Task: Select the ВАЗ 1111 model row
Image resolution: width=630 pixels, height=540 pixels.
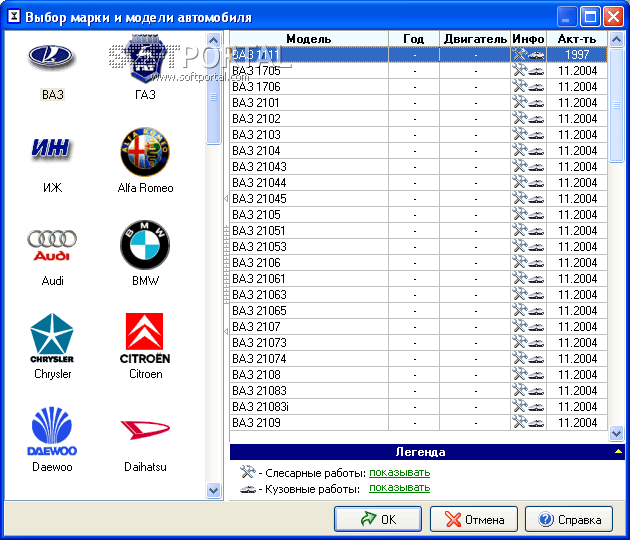Action: [x=418, y=55]
